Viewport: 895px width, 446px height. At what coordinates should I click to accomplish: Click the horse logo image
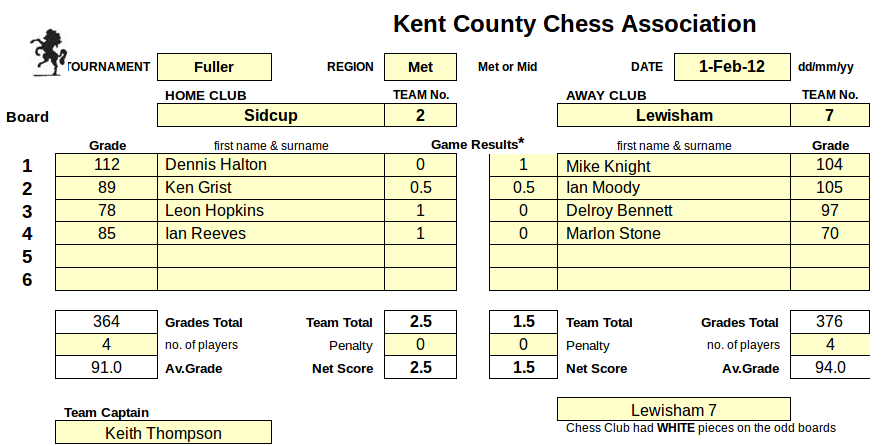(x=49, y=53)
